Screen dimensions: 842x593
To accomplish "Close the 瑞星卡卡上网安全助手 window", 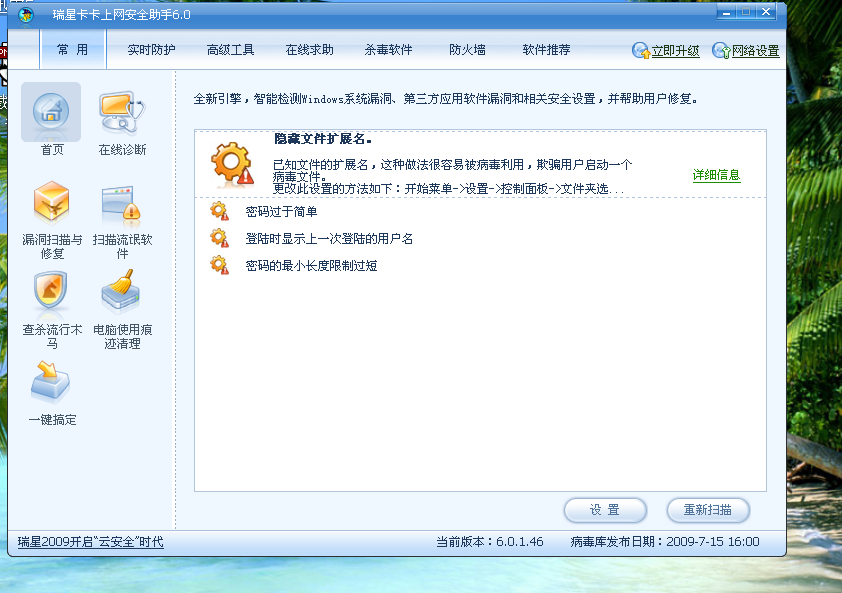I will [766, 12].
